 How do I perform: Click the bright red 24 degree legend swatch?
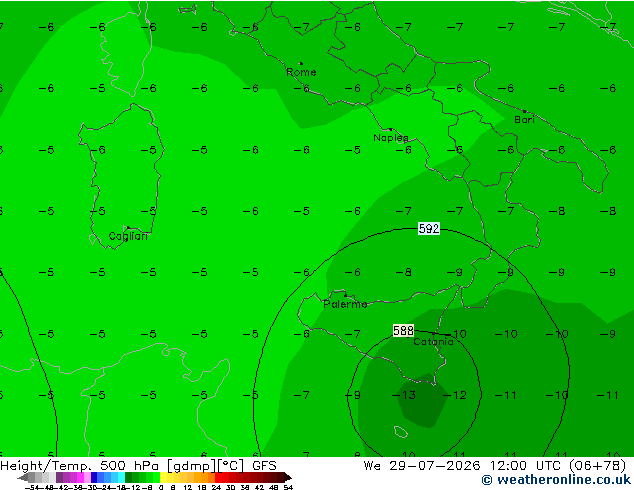click(x=218, y=477)
